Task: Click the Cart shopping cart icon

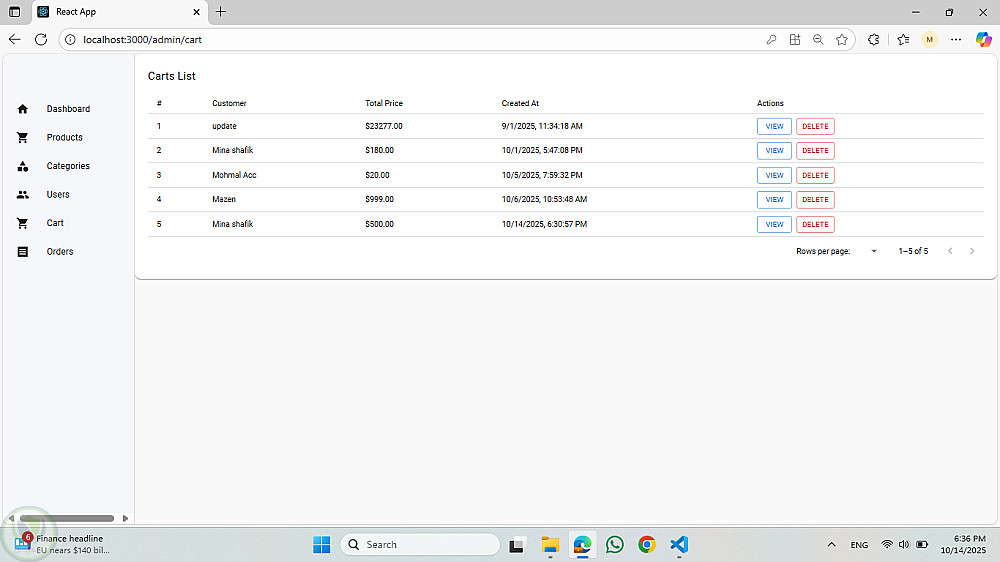Action: [22, 223]
